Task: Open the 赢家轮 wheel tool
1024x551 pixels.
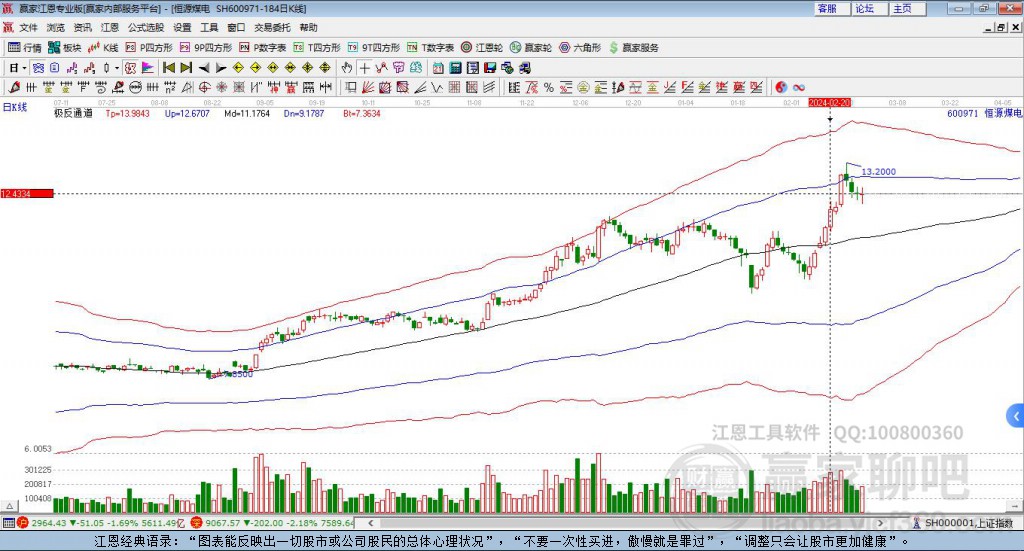Action: click(x=531, y=48)
